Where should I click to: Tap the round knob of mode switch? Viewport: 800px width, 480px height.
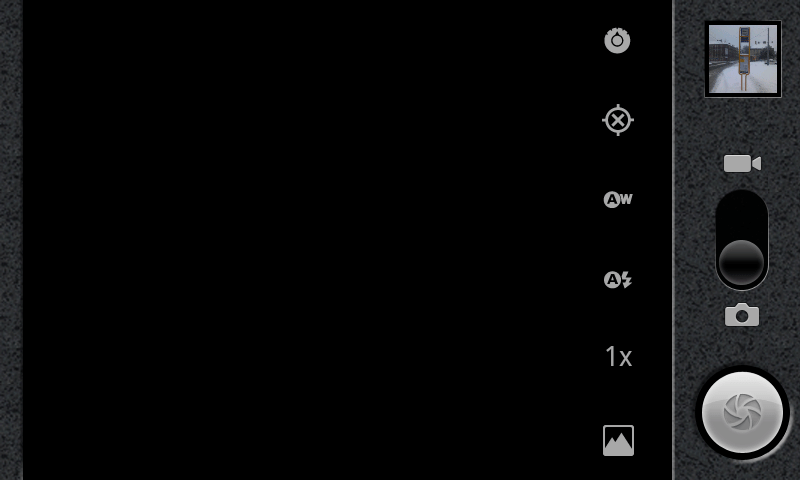tap(741, 262)
